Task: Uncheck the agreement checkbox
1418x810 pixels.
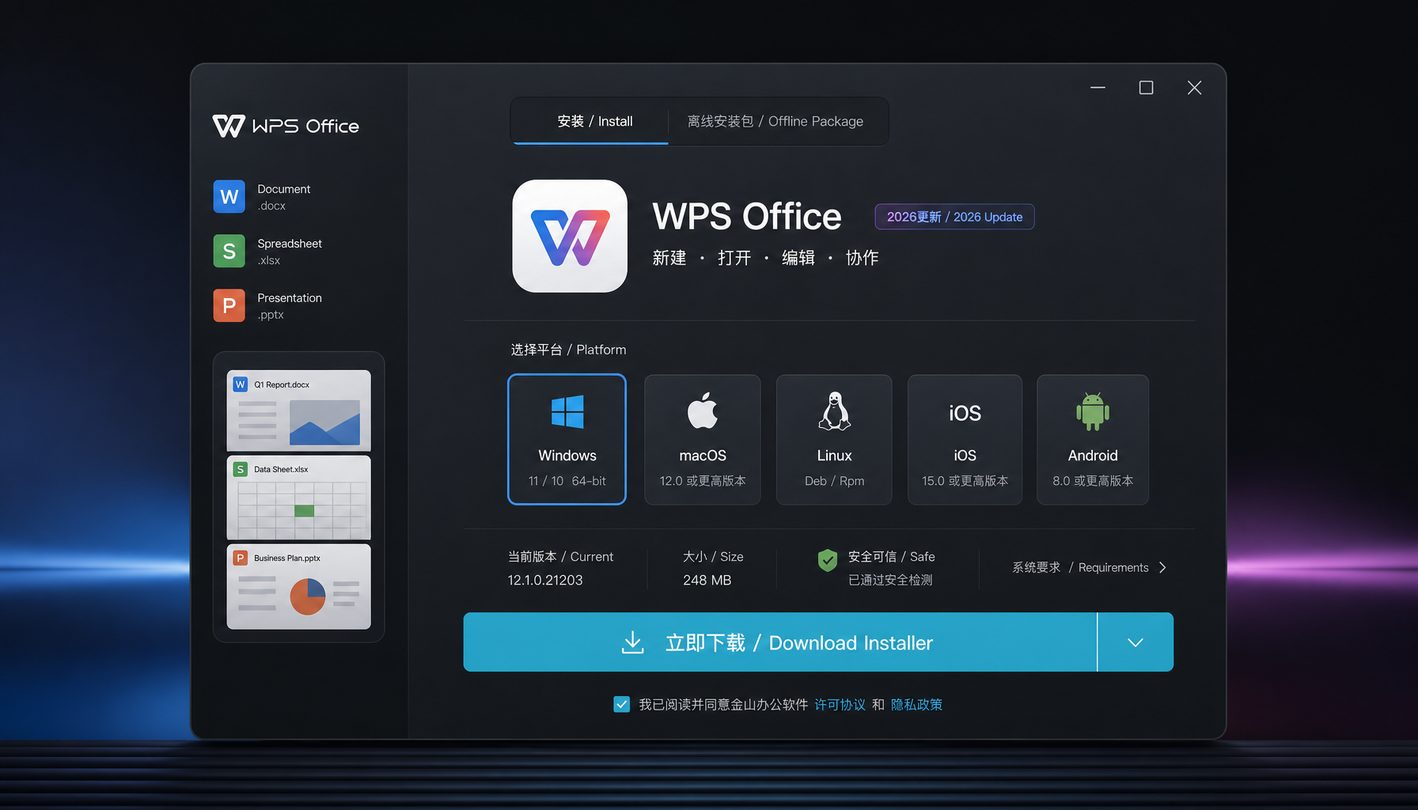Action: pyautogui.click(x=621, y=704)
